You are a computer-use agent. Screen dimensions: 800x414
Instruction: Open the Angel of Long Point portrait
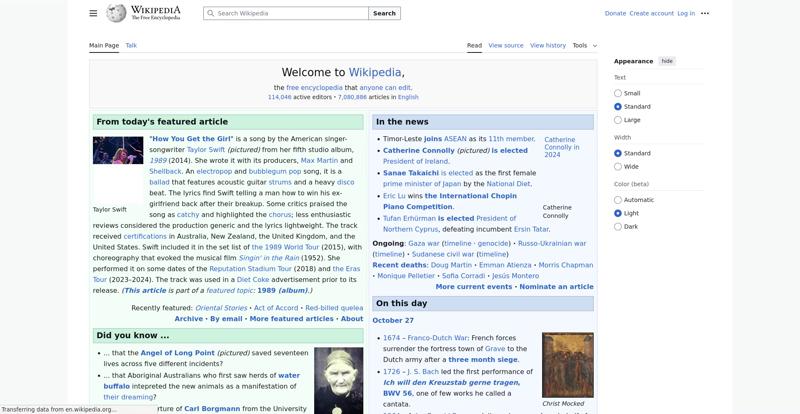point(338,380)
